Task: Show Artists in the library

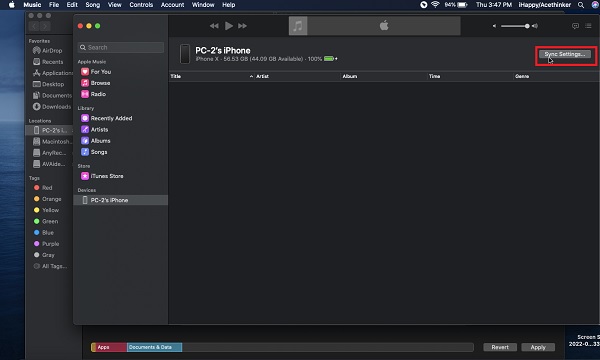Action: pyautogui.click(x=95, y=129)
